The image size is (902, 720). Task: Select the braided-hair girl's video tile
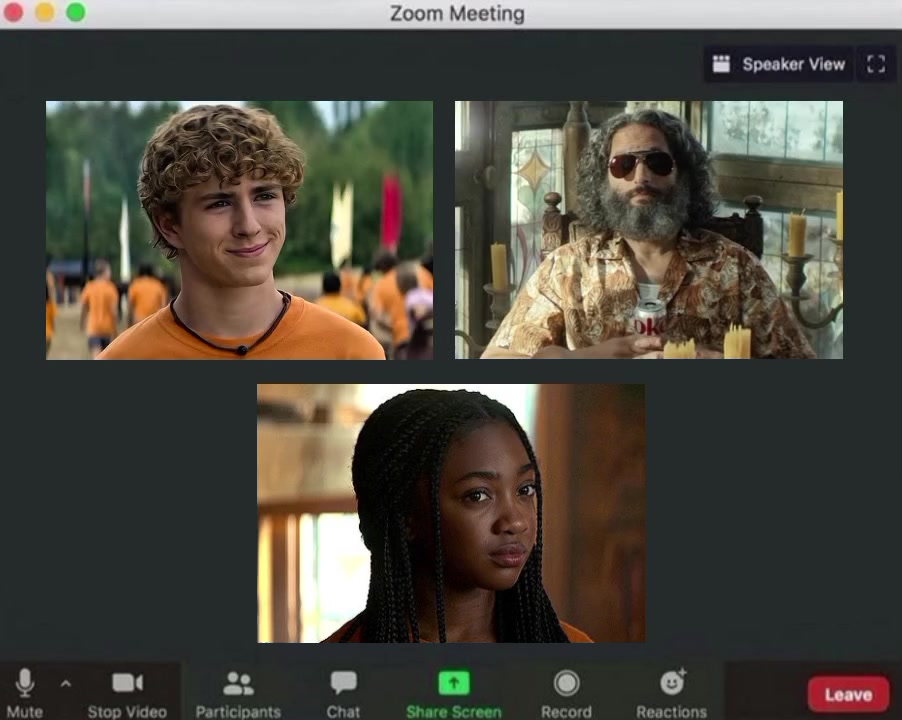pyautogui.click(x=451, y=513)
